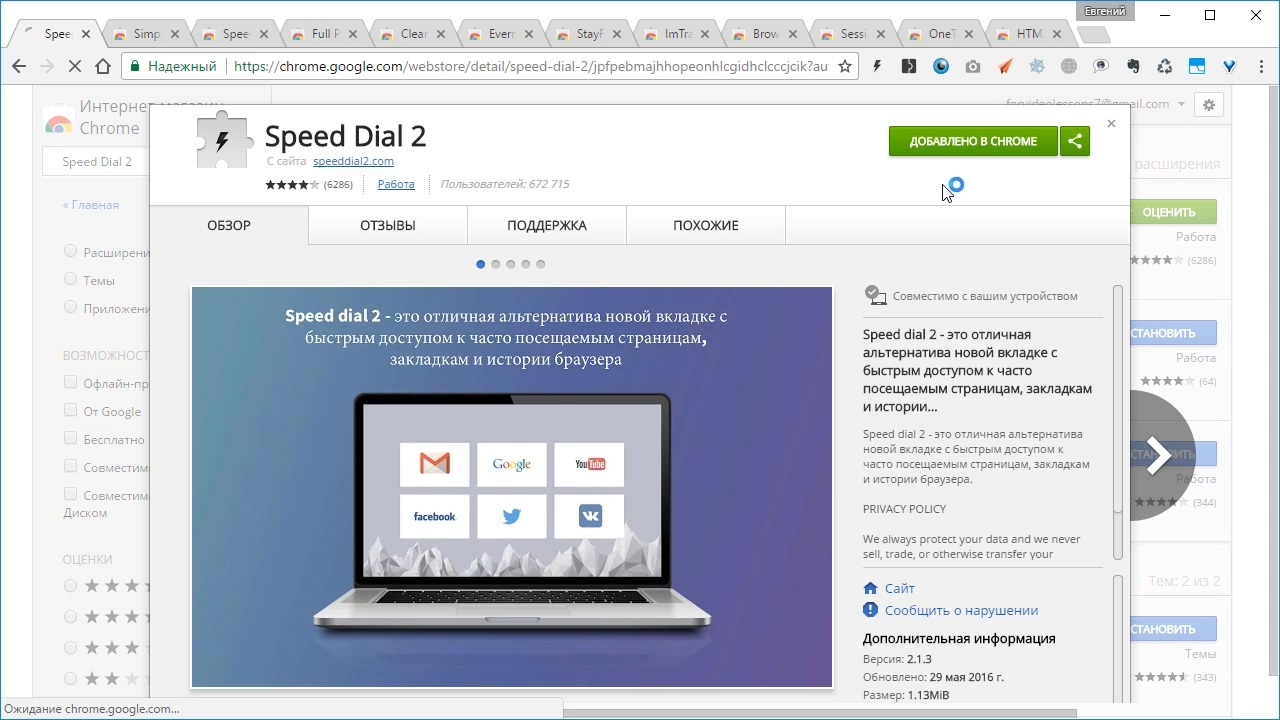Select the Темы radio button
Viewport: 1280px width, 720px height.
pos(70,280)
